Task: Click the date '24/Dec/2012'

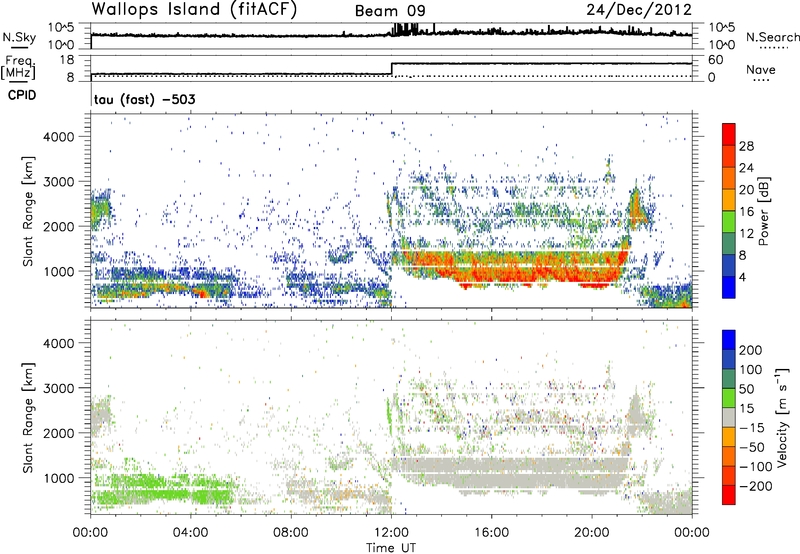Action: click(x=639, y=9)
